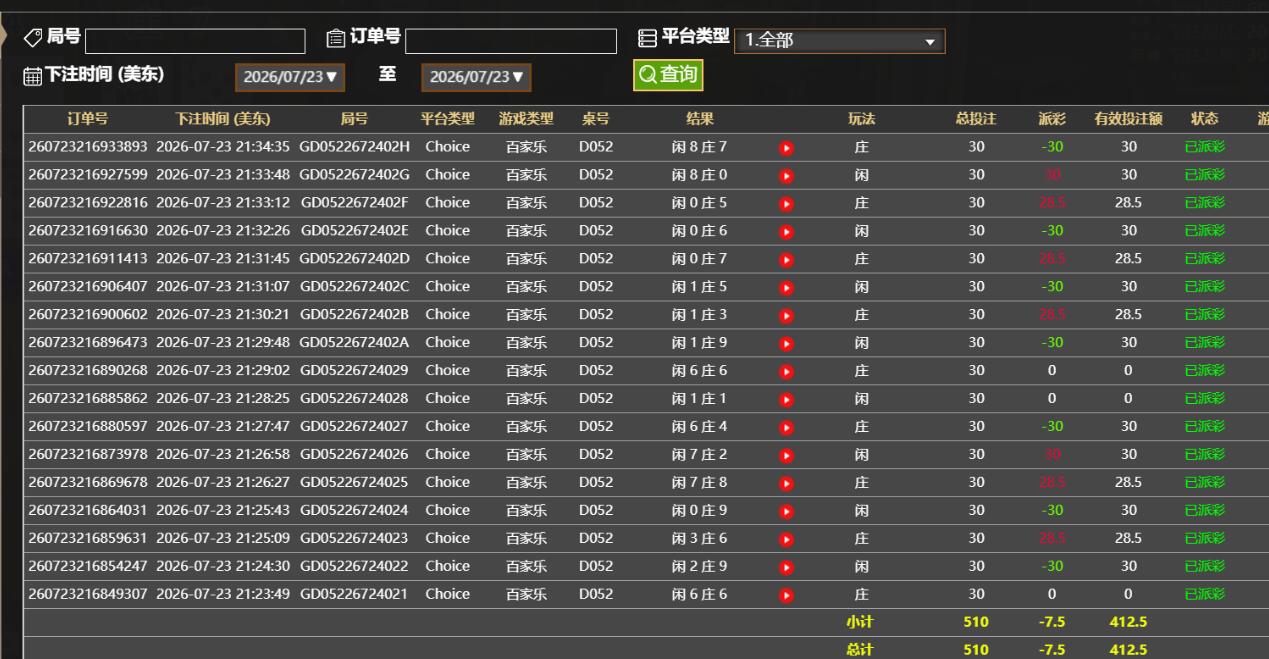Click 已派彩 status of order 260723216933893
1269x659 pixels.
[x=1204, y=147]
